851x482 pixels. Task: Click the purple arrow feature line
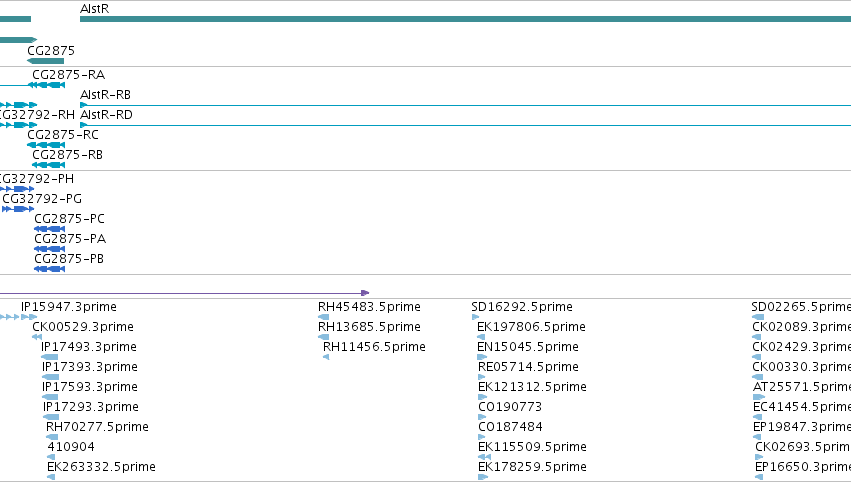[x=185, y=293]
